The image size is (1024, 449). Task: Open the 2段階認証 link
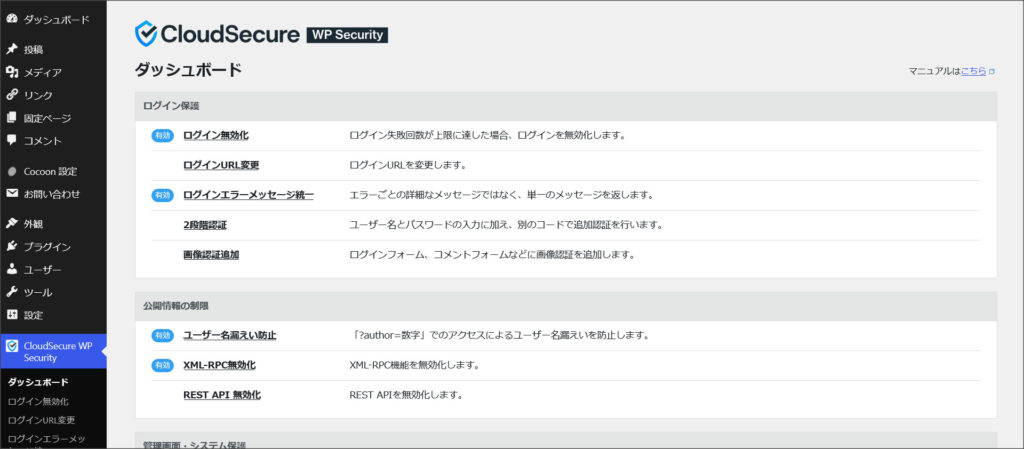click(205, 225)
